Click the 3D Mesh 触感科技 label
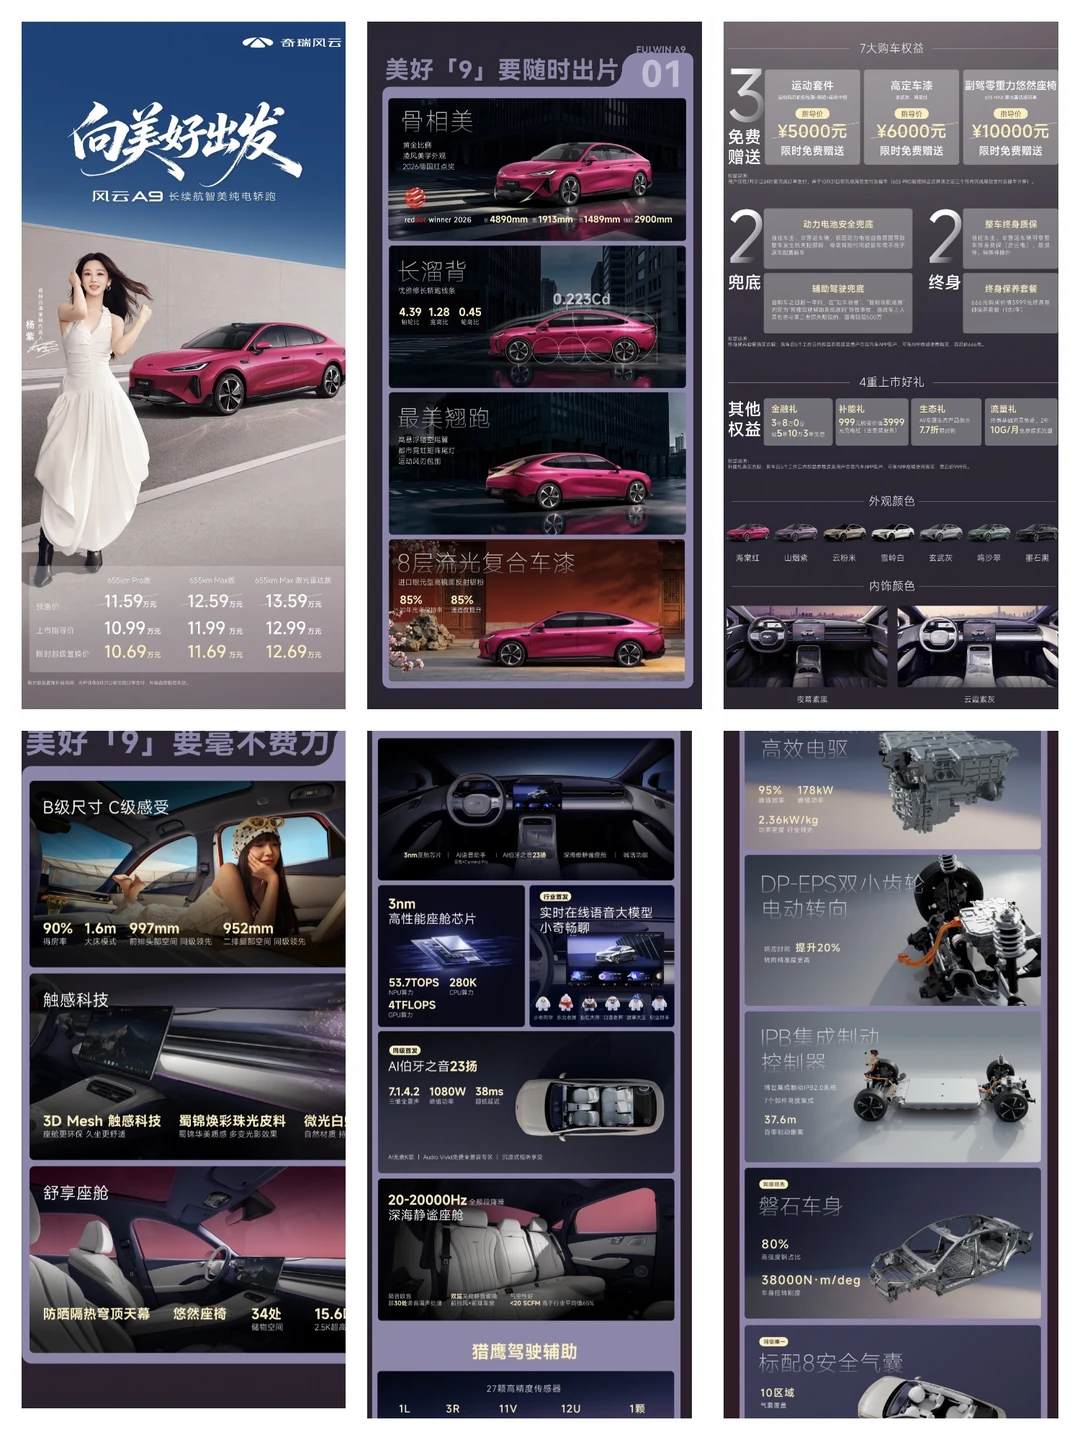The width and height of the screenshot is (1080, 1440). [102, 1121]
